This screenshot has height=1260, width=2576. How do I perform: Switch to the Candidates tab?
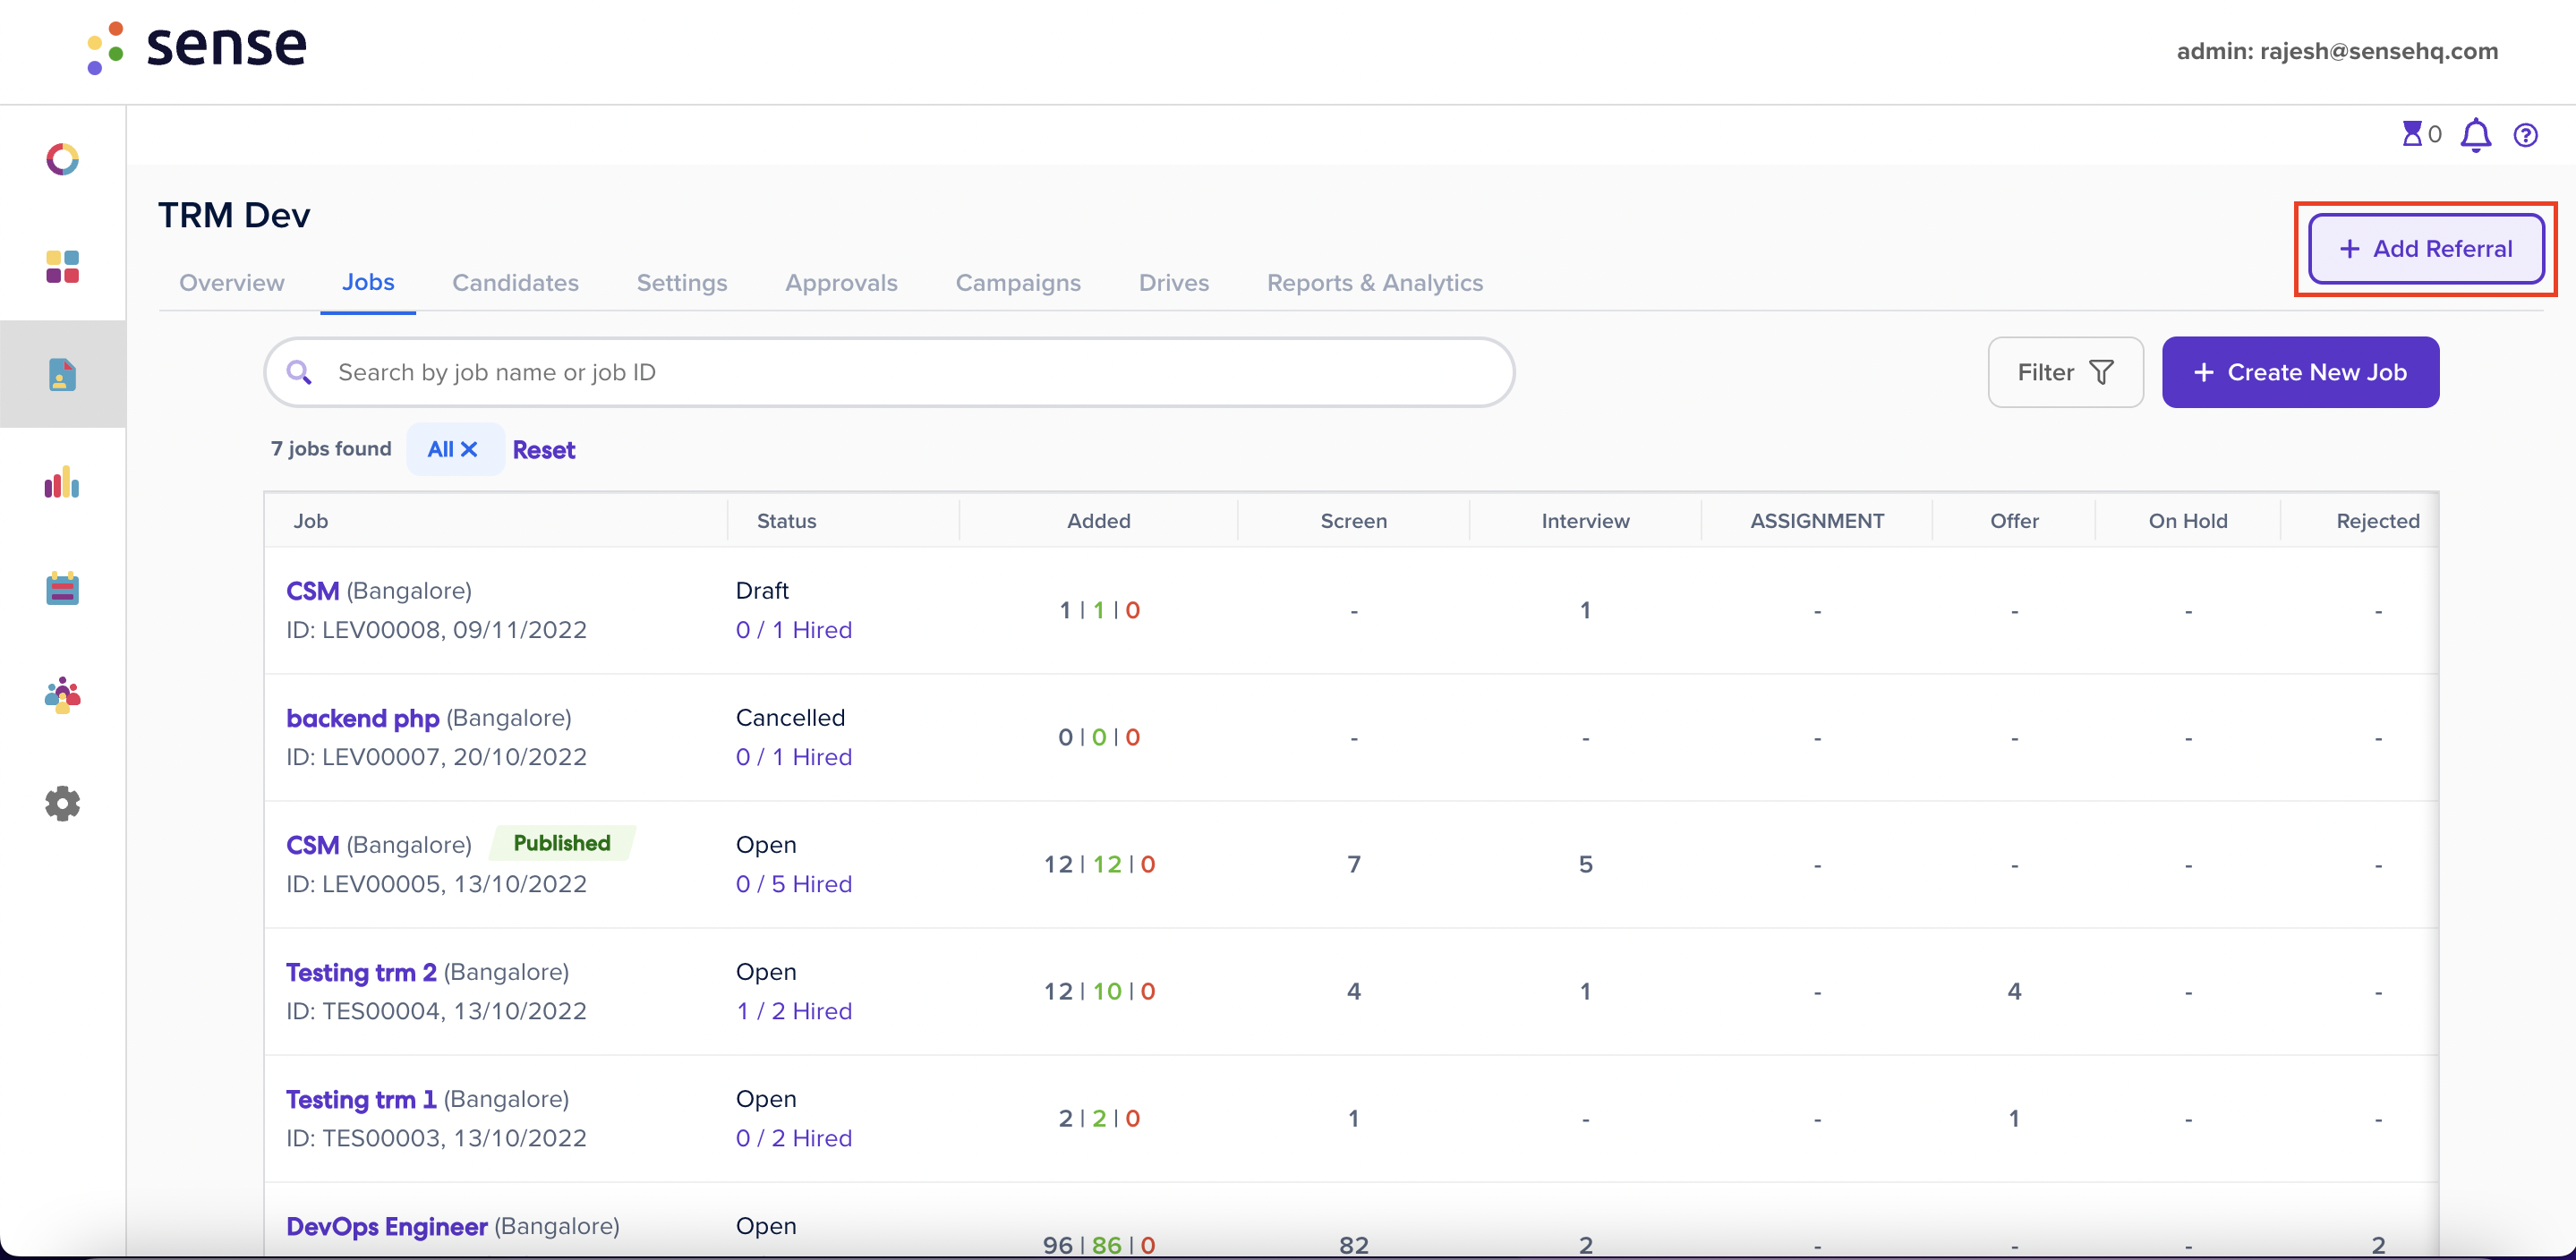(x=515, y=283)
